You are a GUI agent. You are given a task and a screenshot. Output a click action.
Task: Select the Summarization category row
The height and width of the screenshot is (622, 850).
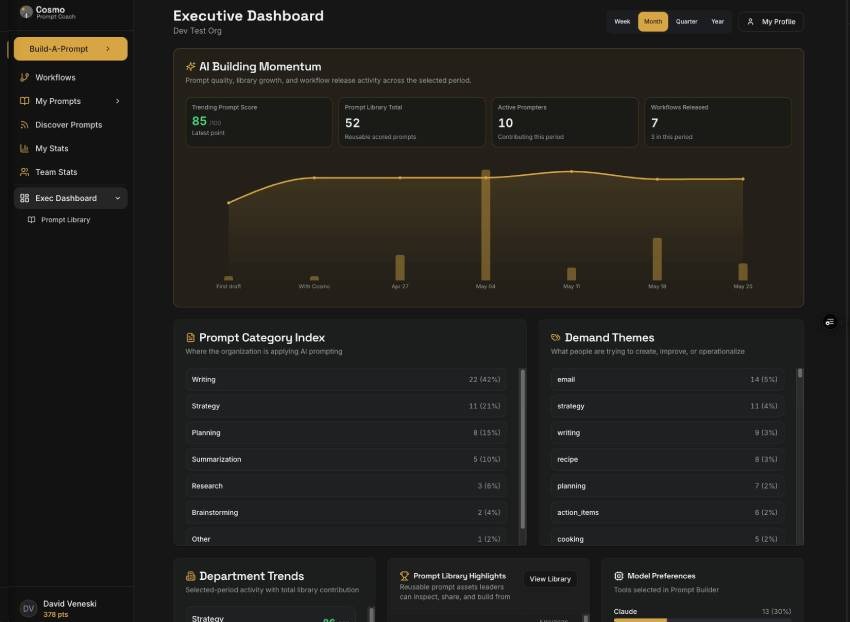pos(346,459)
